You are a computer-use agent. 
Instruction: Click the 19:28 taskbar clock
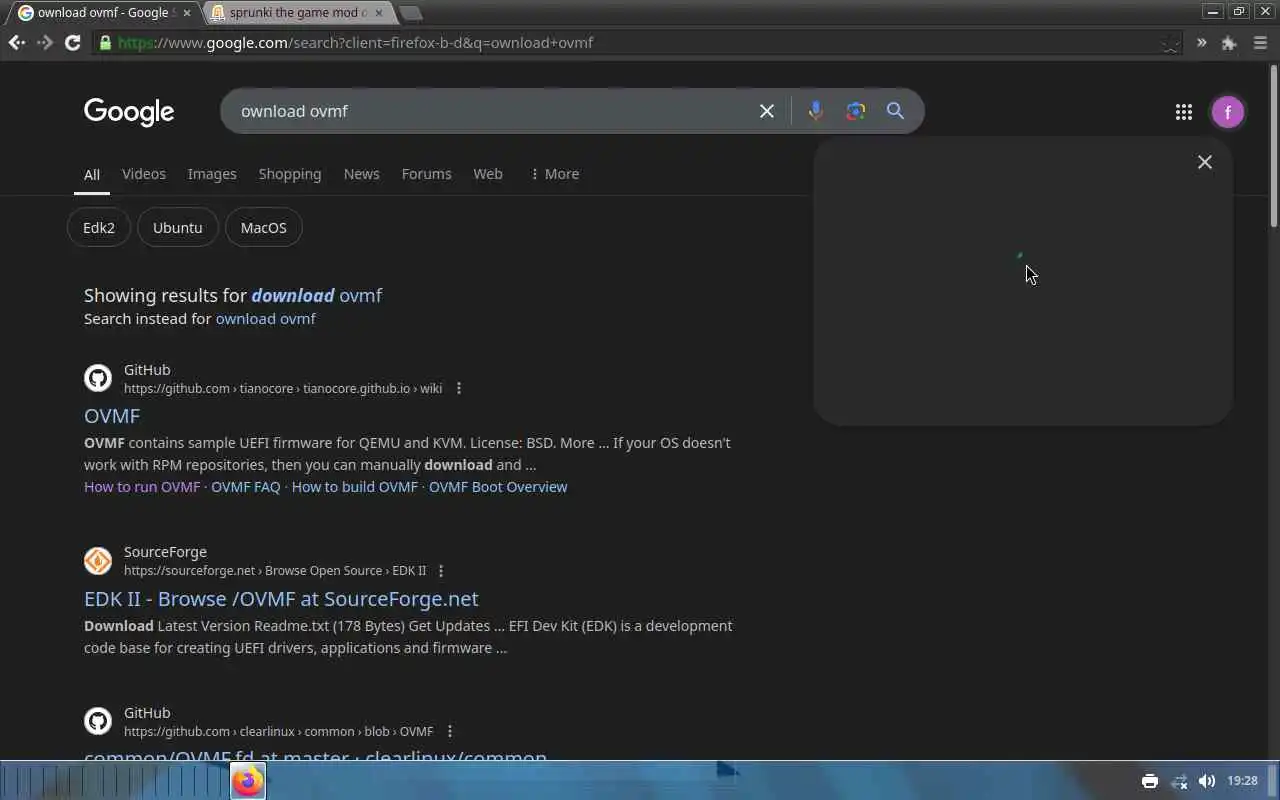(1242, 781)
